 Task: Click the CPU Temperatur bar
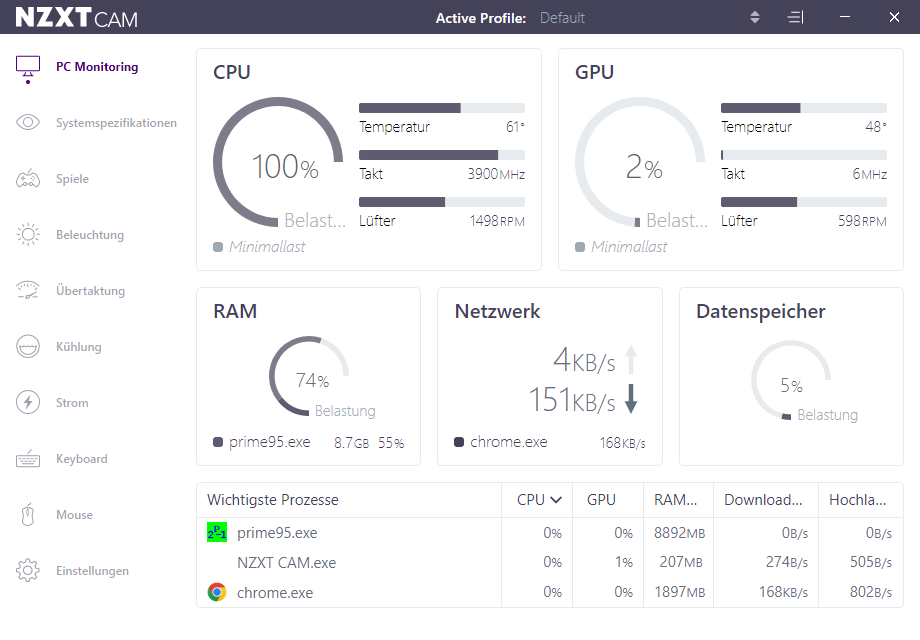442,108
